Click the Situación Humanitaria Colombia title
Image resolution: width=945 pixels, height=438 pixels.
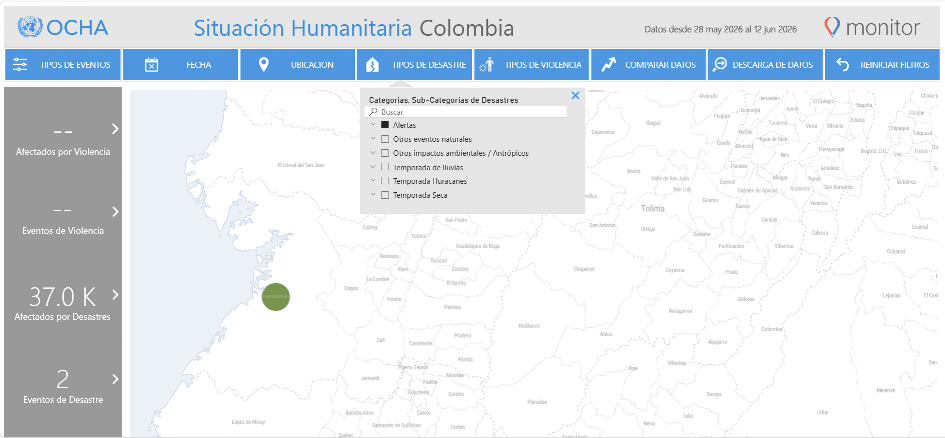pyautogui.click(x=354, y=28)
